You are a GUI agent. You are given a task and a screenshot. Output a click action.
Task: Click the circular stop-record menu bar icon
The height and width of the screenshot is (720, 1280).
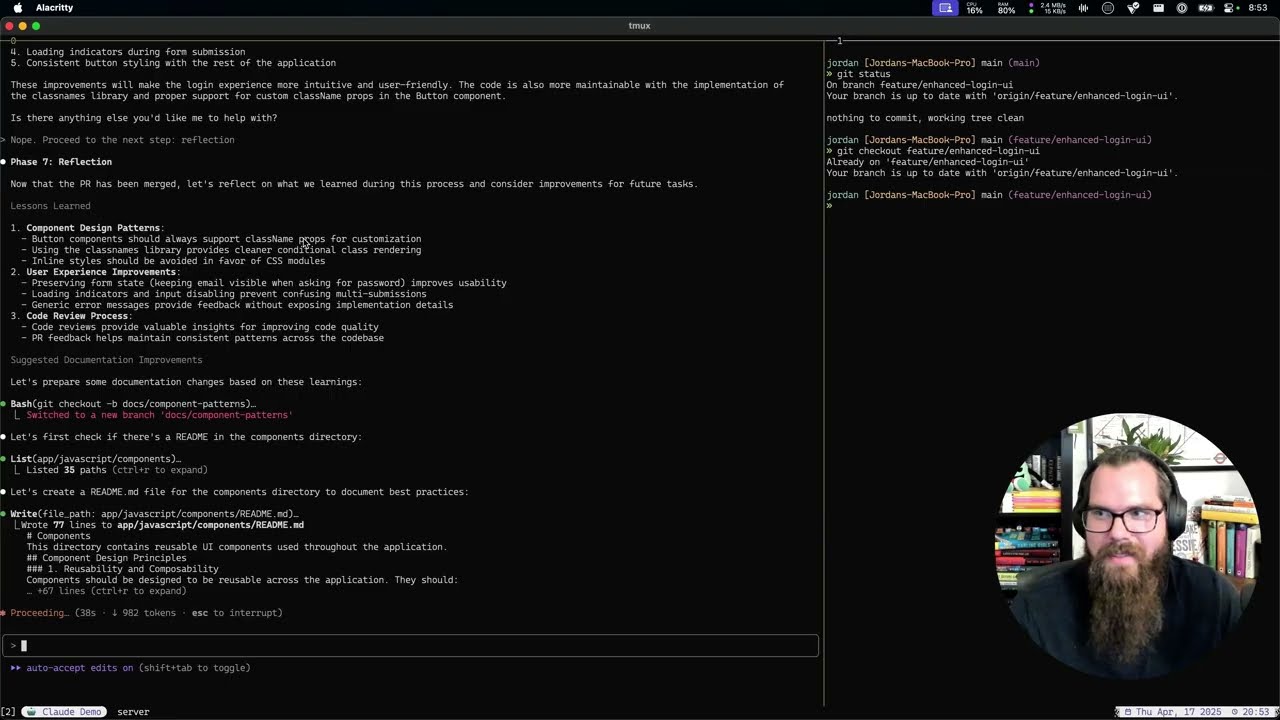1108,8
